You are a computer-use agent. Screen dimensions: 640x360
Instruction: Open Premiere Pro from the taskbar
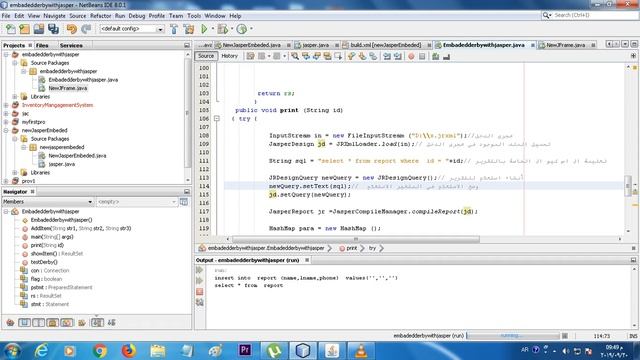point(245,350)
